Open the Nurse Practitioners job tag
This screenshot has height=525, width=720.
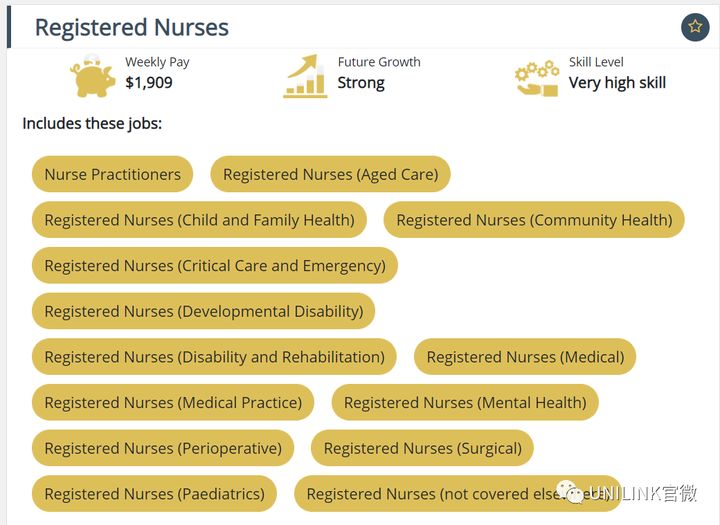[x=112, y=174]
